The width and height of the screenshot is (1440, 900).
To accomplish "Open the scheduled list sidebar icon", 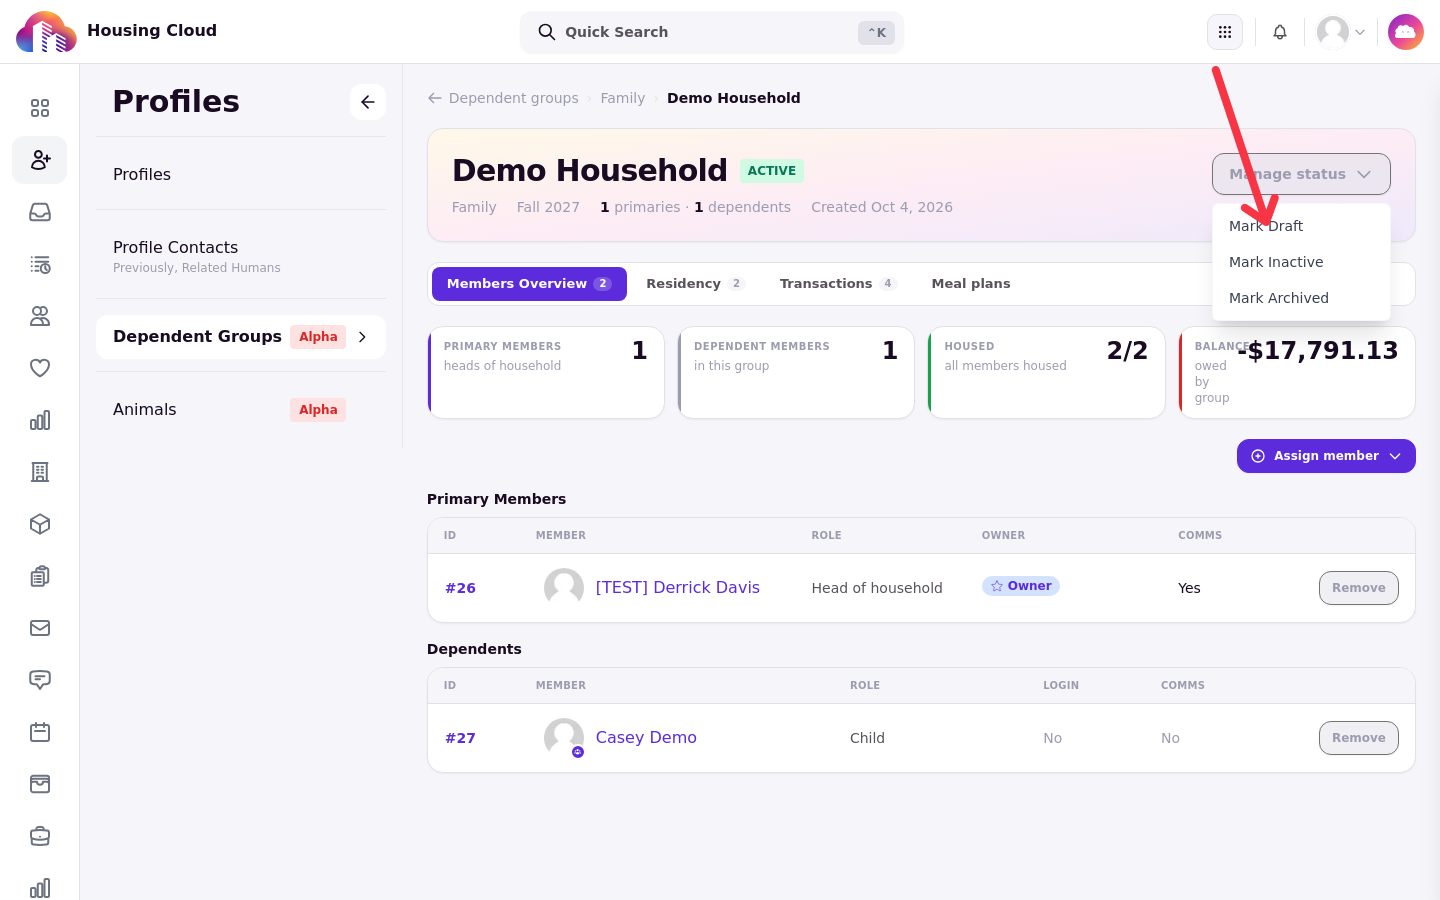I will click(40, 264).
